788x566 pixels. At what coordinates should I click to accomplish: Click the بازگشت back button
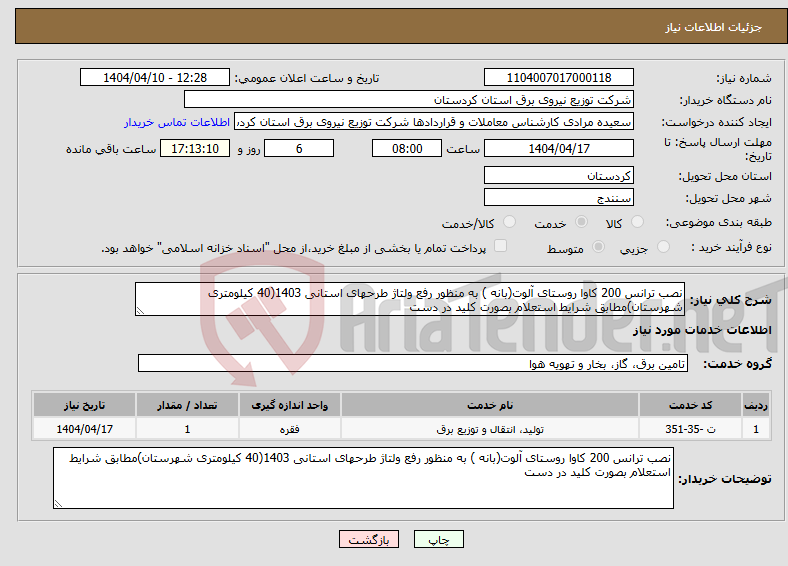(369, 539)
